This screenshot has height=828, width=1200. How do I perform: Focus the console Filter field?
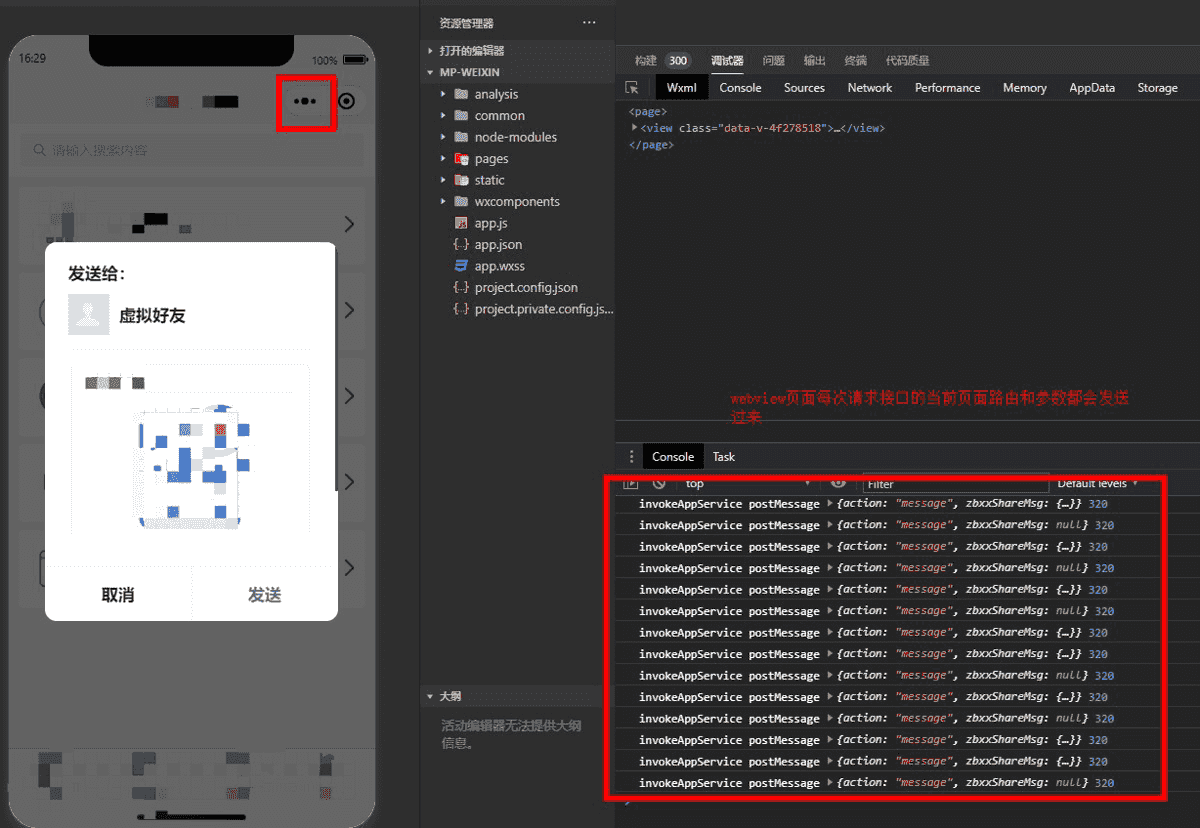pos(955,484)
